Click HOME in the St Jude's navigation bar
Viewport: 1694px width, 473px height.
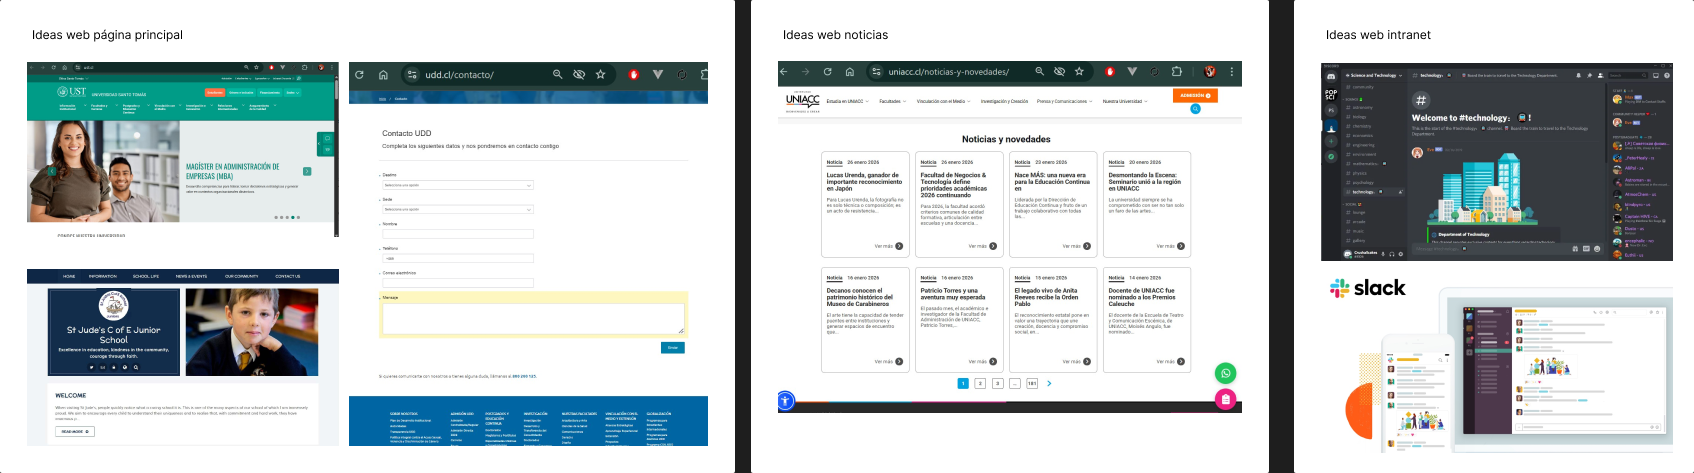tap(69, 276)
